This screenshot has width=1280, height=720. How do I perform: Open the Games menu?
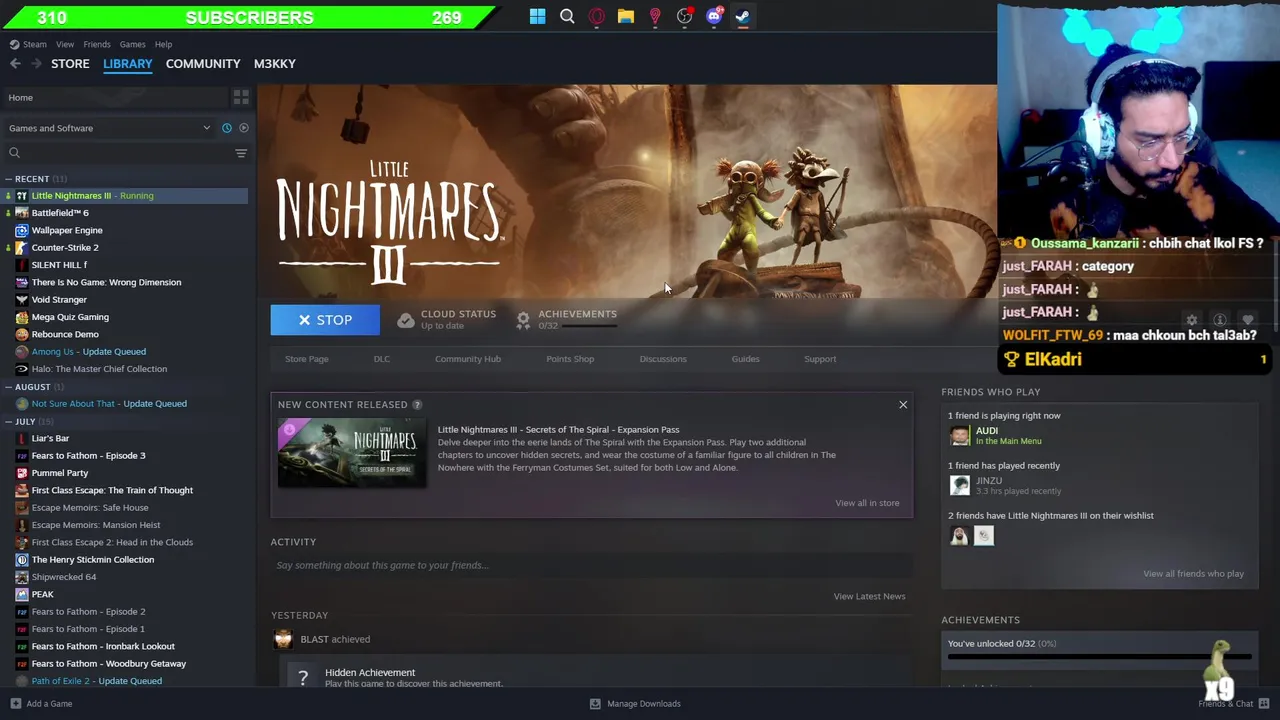pyautogui.click(x=133, y=44)
